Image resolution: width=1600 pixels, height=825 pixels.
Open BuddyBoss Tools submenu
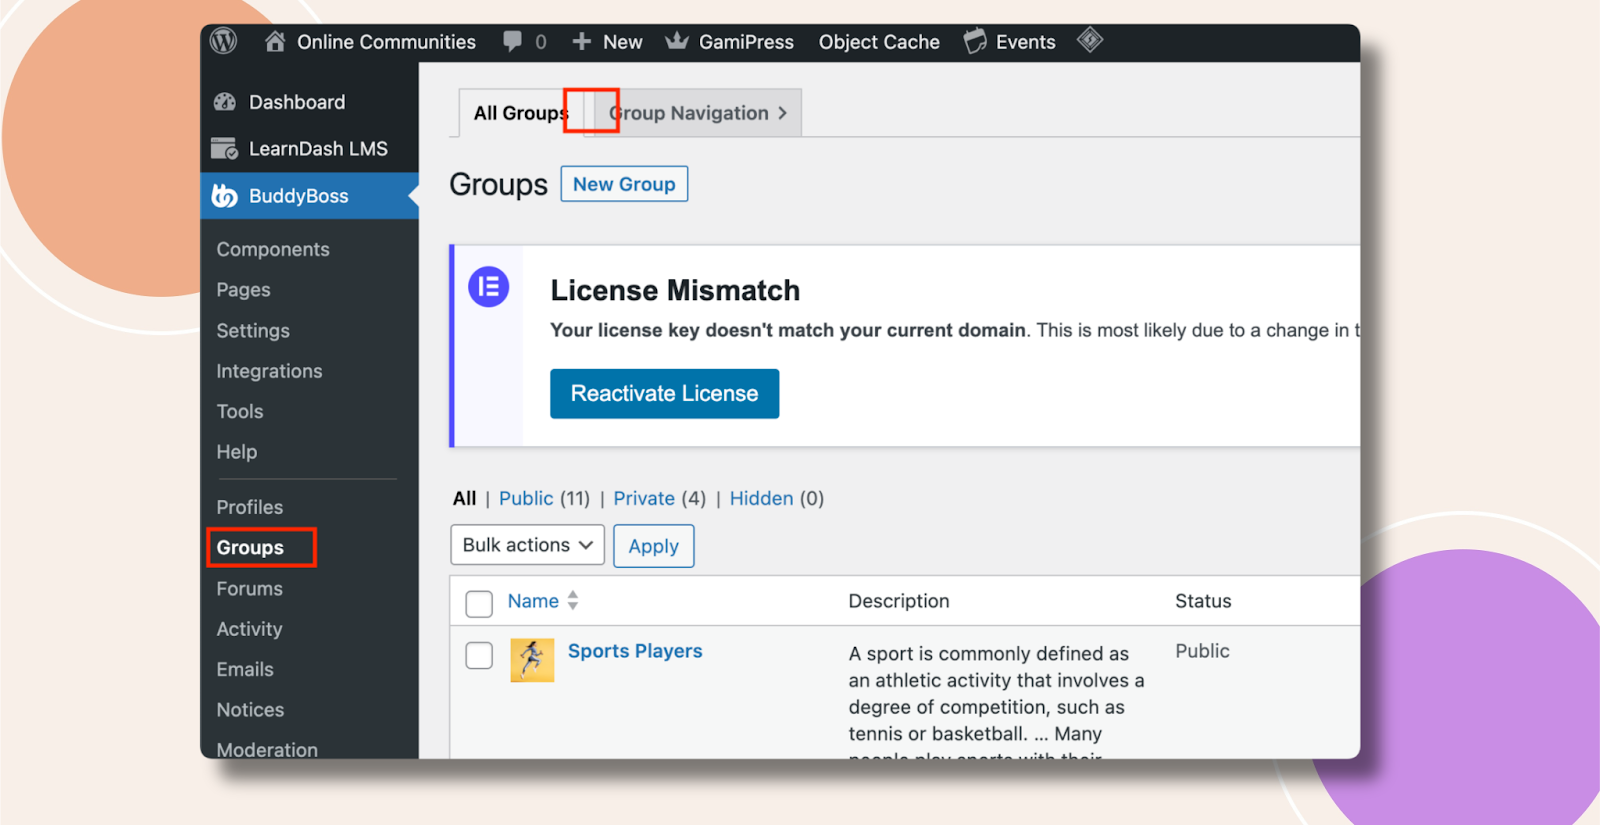[240, 411]
